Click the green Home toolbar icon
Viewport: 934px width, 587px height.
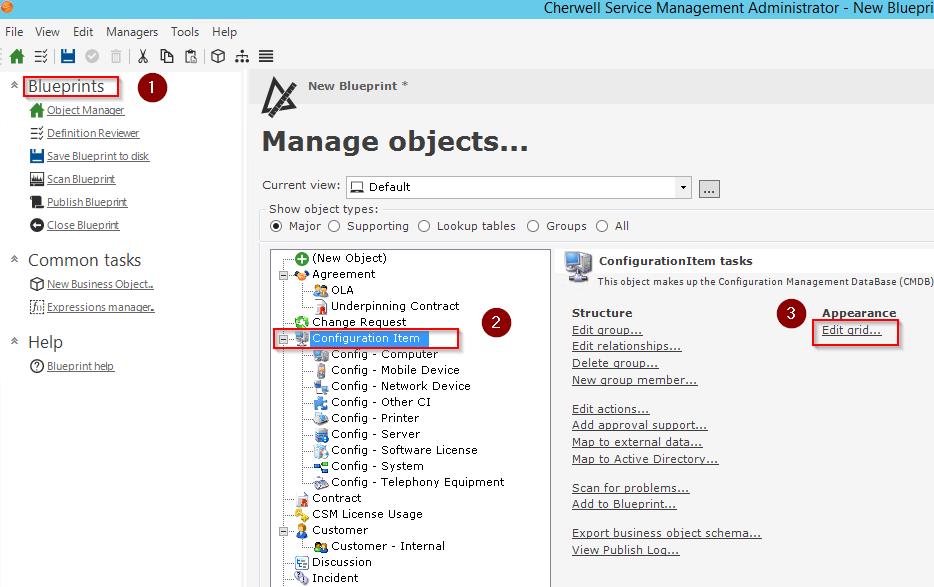click(x=16, y=56)
